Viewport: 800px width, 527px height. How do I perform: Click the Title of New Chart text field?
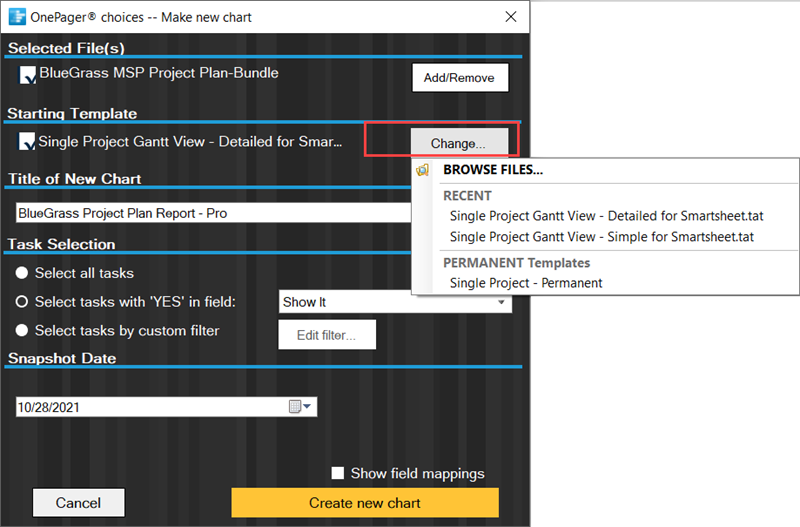coord(213,213)
